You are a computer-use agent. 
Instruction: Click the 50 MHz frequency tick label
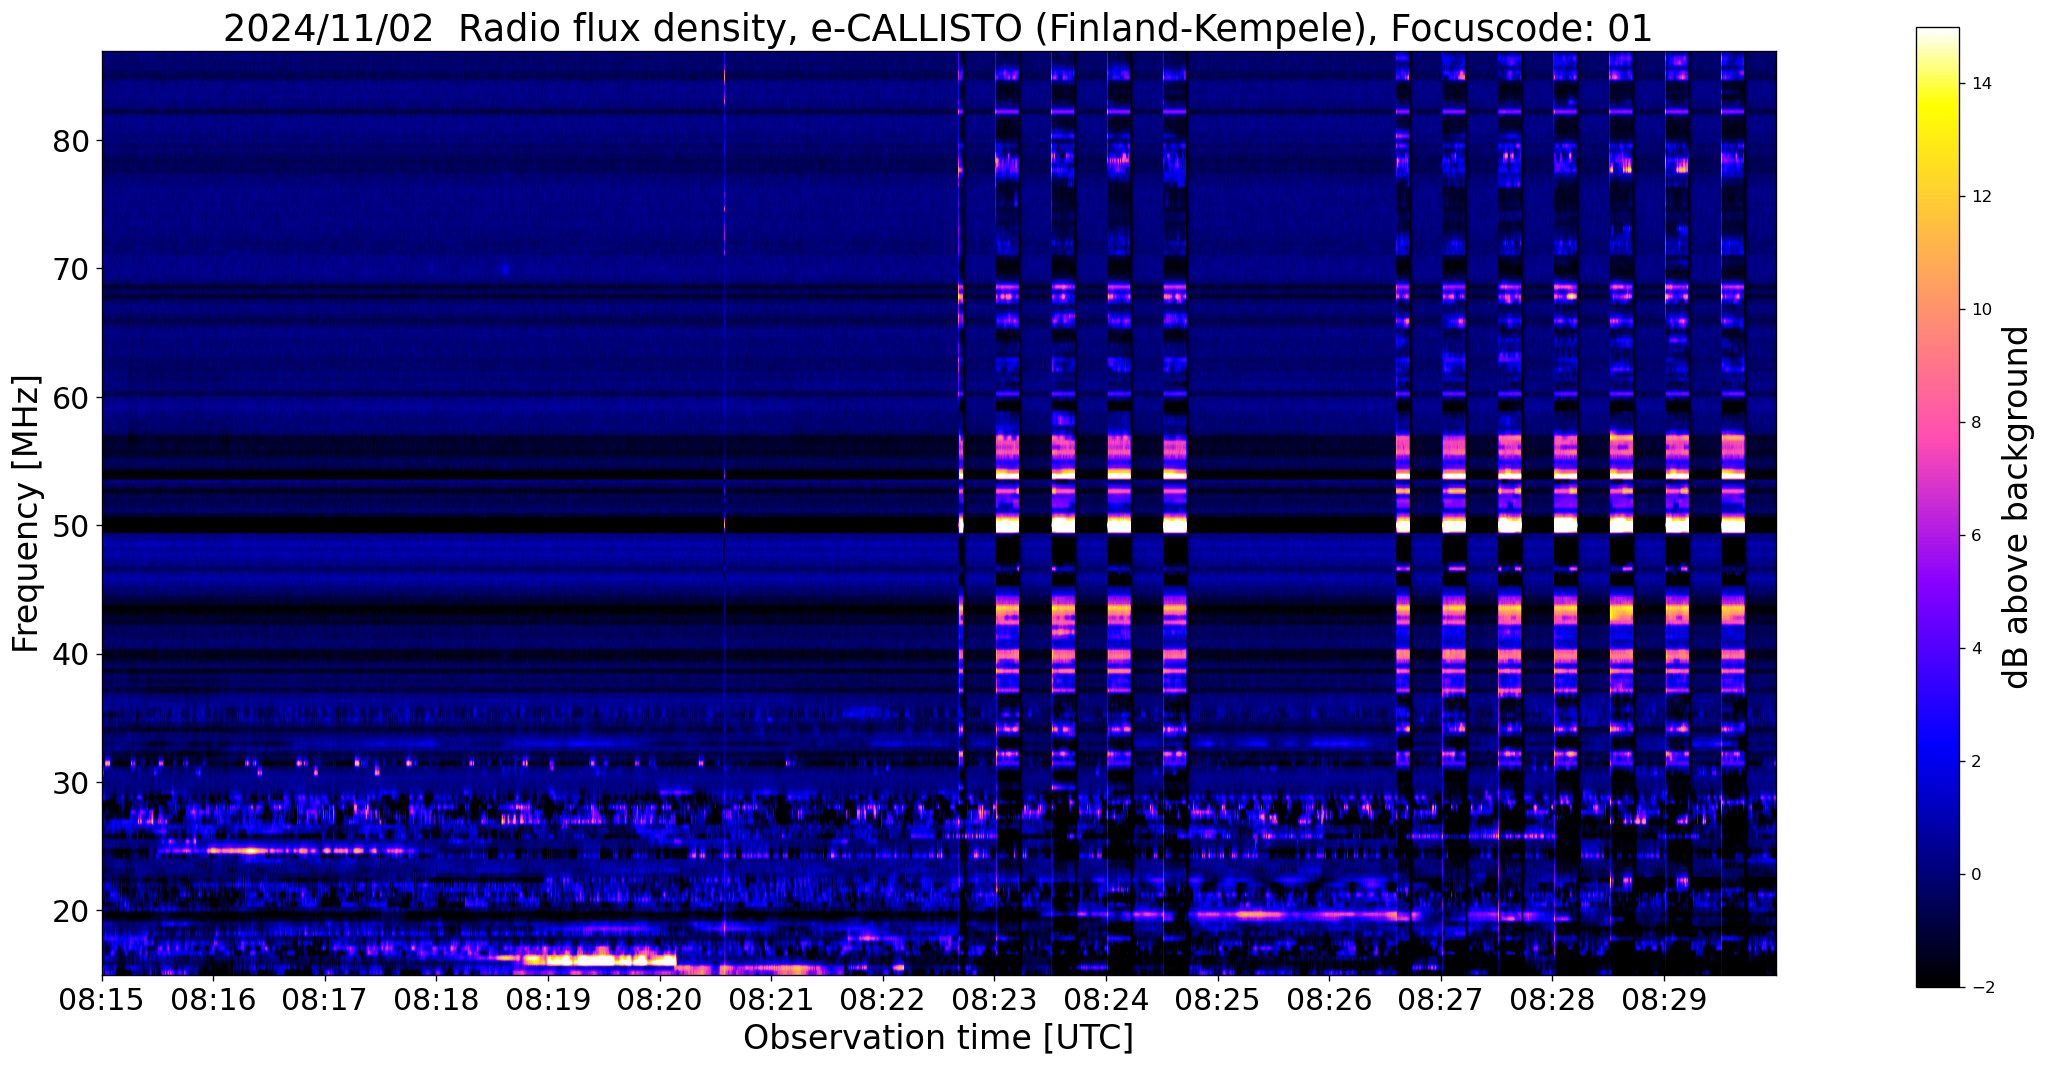click(71, 526)
